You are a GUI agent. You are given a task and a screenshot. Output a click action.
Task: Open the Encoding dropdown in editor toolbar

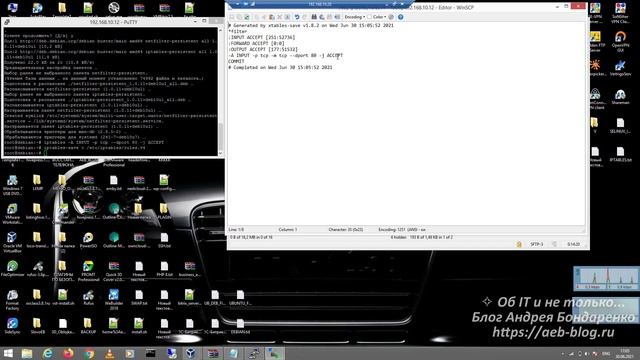[x=355, y=17]
